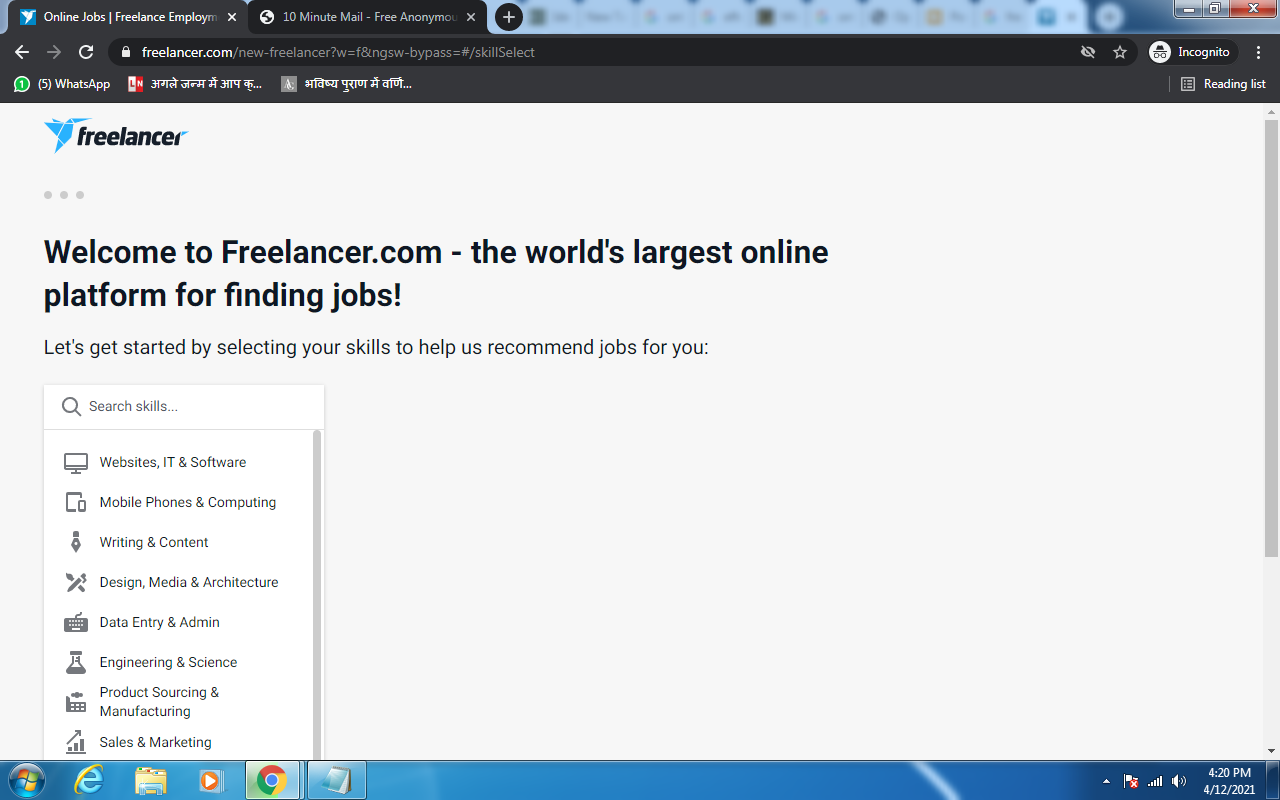Bookmark this page with the star icon
The height and width of the screenshot is (800, 1280).
click(1120, 52)
